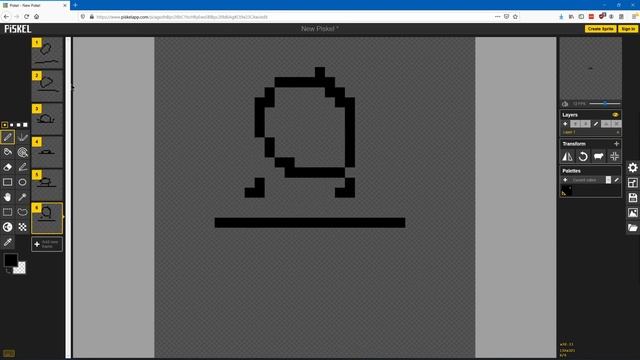Switch to the Piskel browser tab

[35, 5]
